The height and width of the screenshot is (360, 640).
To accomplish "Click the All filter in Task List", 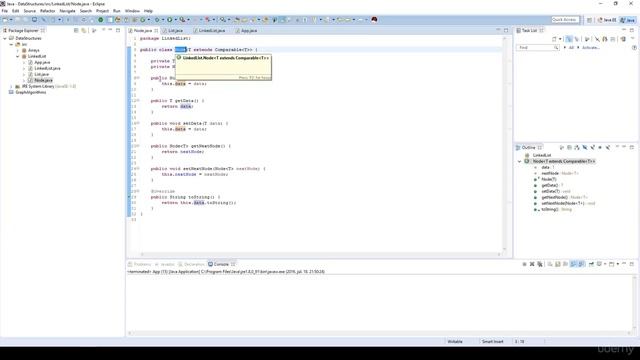I will 571,48.
